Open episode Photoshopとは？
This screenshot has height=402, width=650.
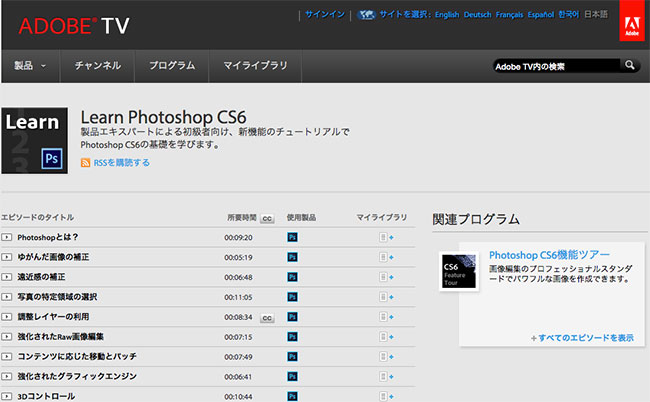click(x=48, y=237)
